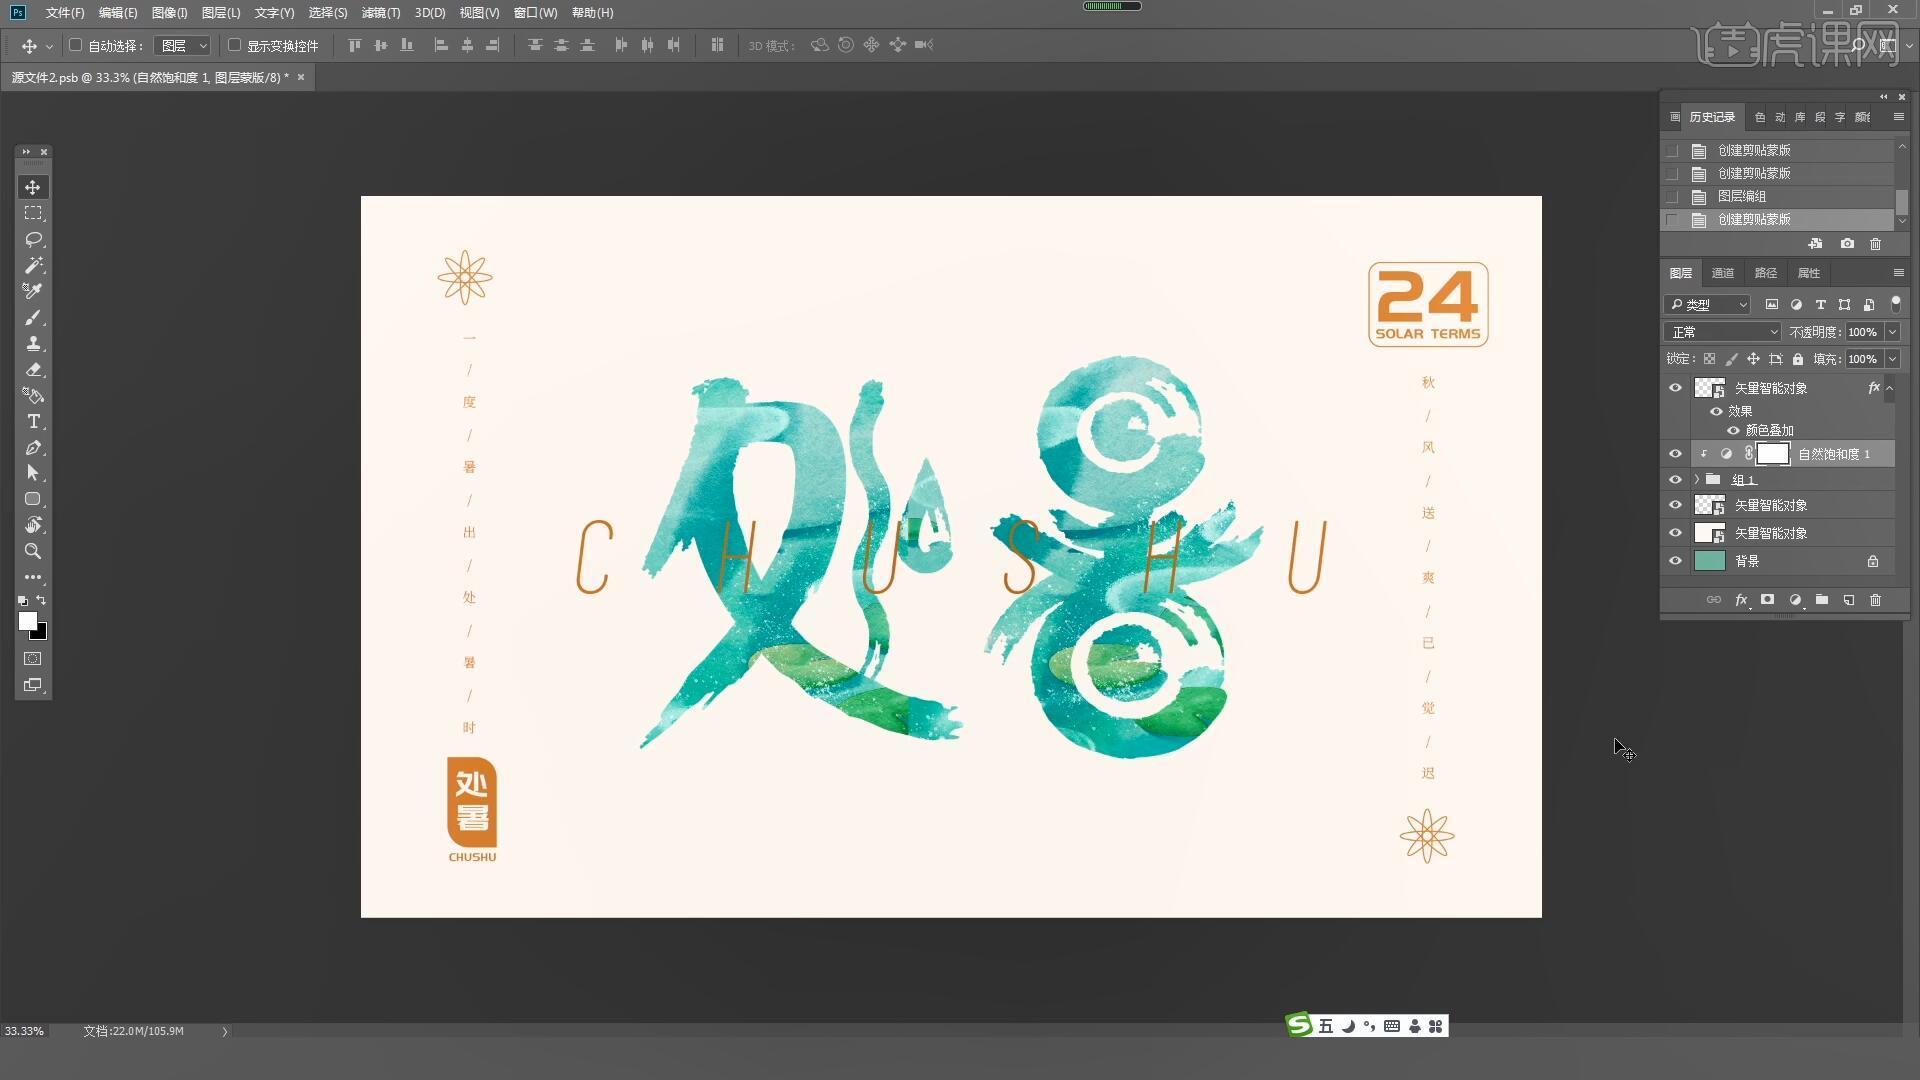Enable the 自动选择 checkbox
1920x1080 pixels.
pos(75,45)
